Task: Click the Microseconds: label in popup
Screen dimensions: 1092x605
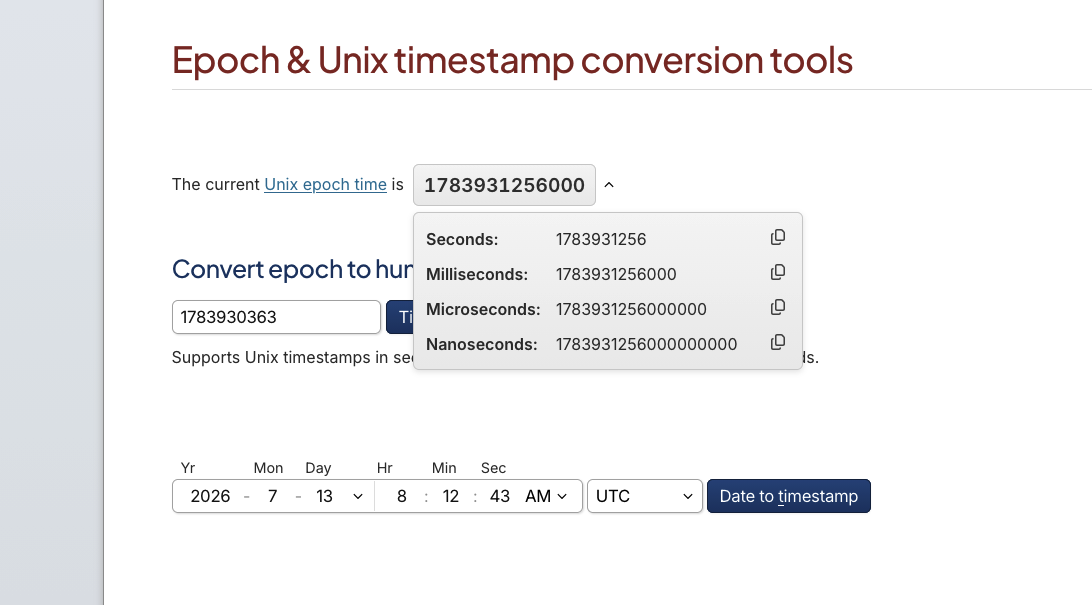Action: [x=483, y=309]
